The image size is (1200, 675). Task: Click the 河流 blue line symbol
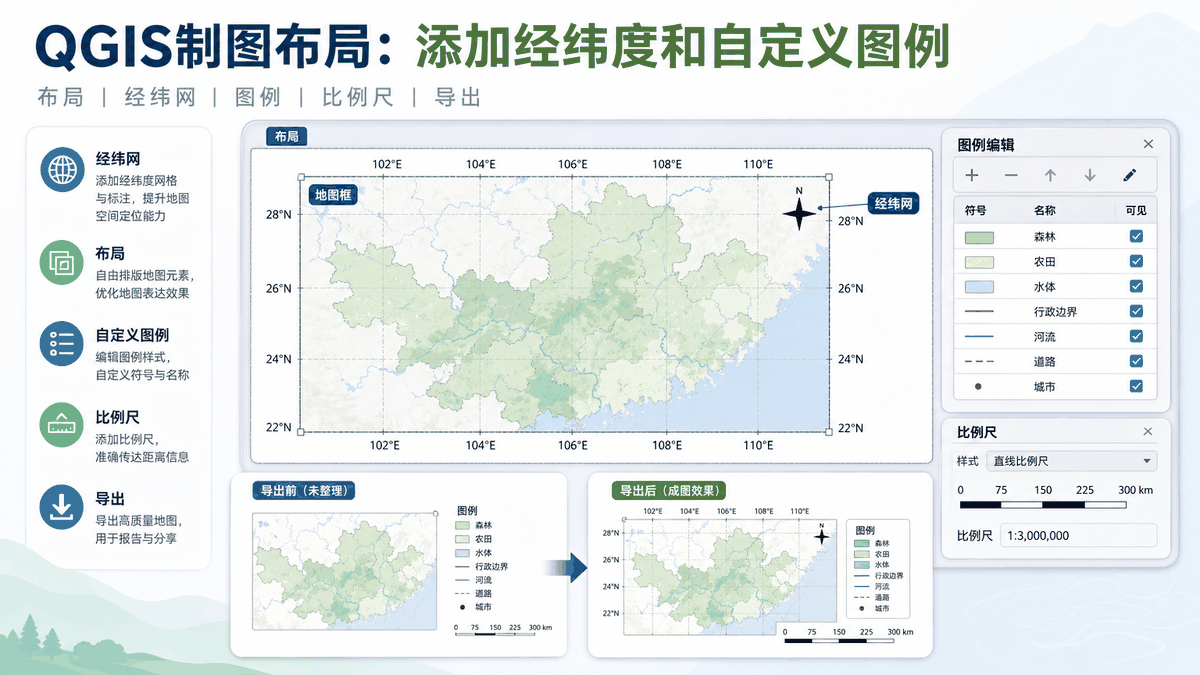pyautogui.click(x=979, y=336)
